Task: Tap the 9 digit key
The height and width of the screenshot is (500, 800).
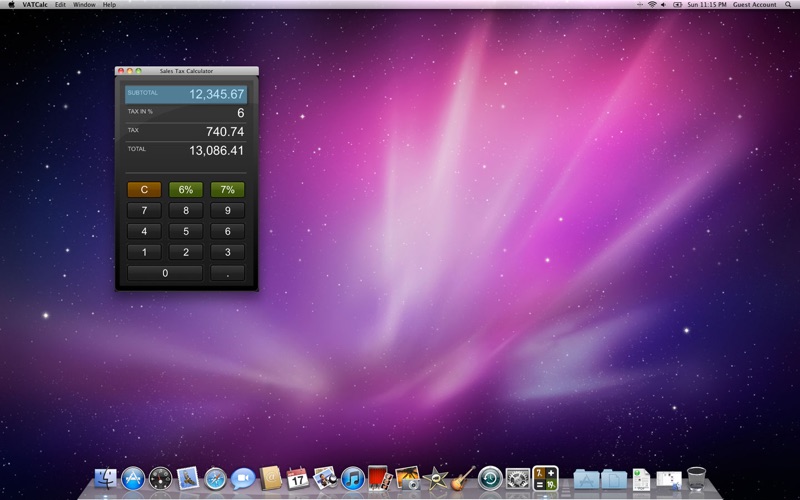Action: click(228, 210)
